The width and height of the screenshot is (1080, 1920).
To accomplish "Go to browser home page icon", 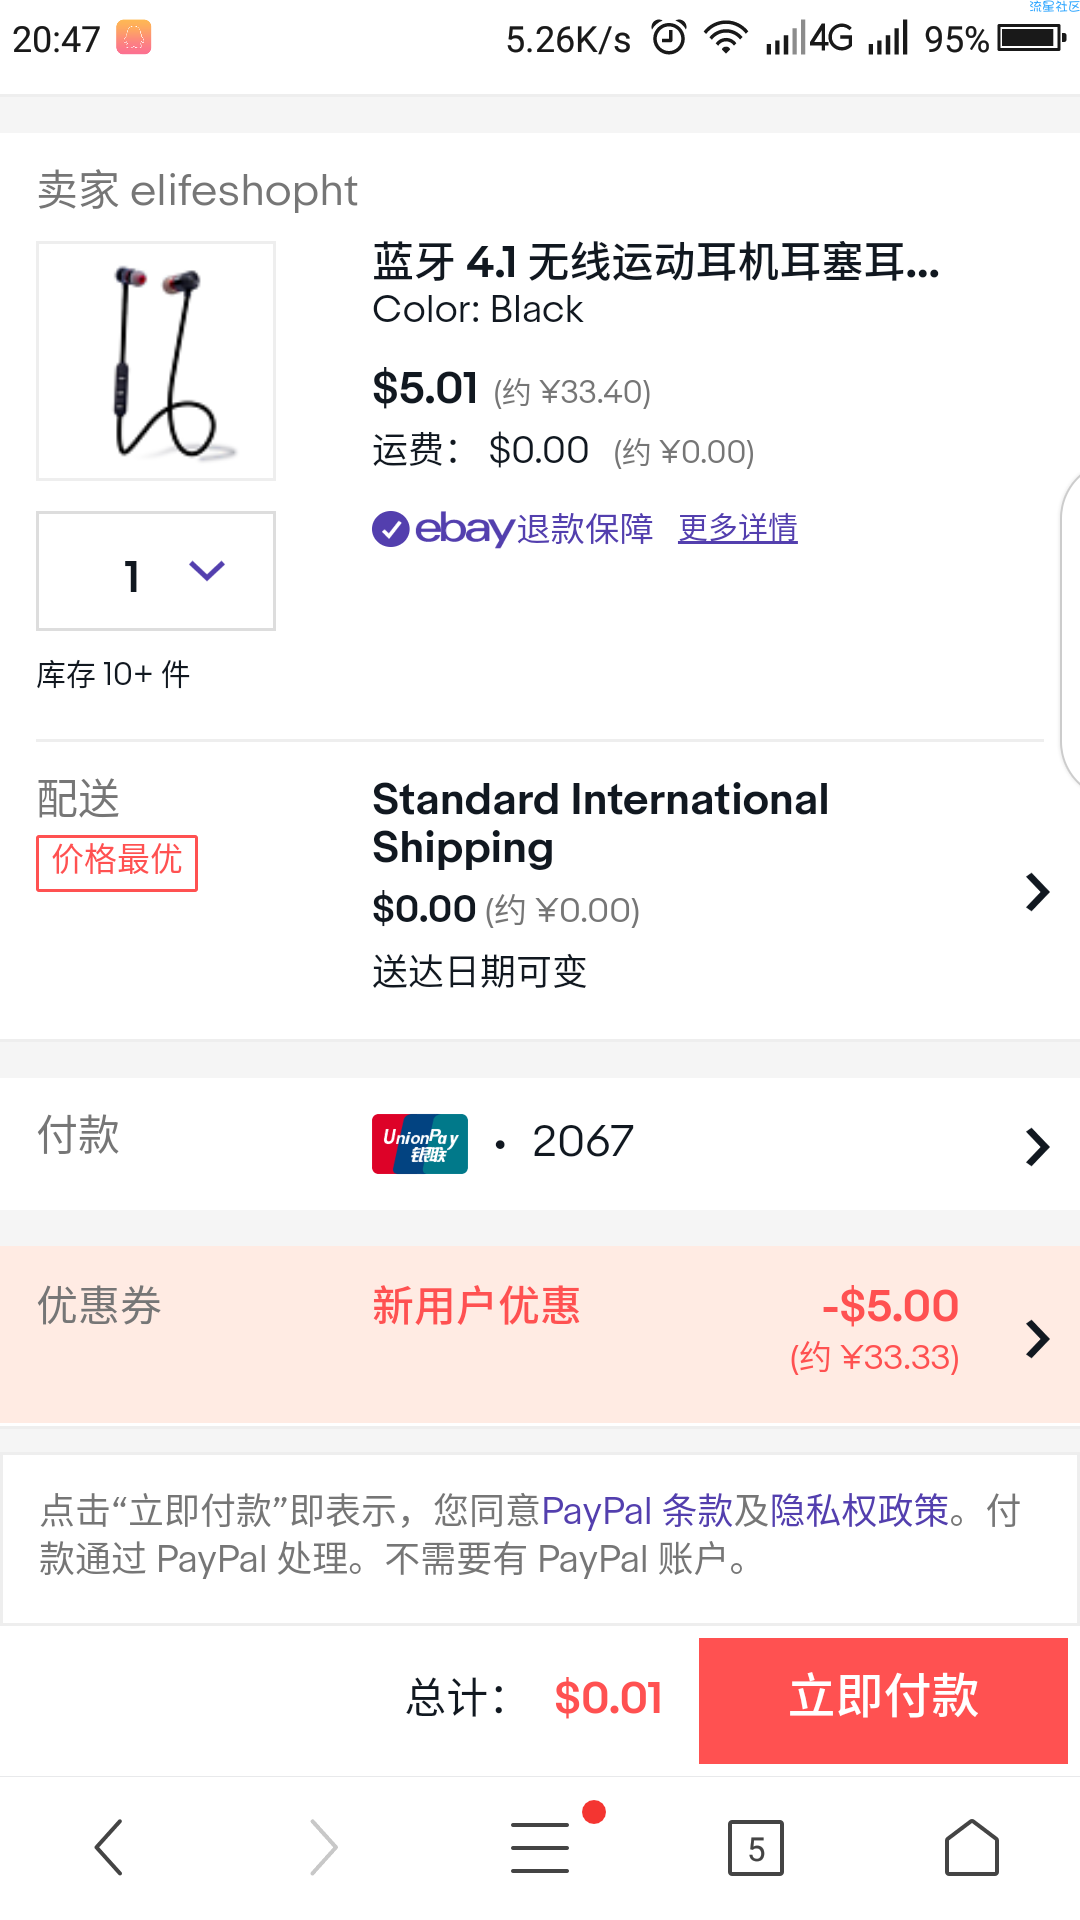I will point(972,1846).
